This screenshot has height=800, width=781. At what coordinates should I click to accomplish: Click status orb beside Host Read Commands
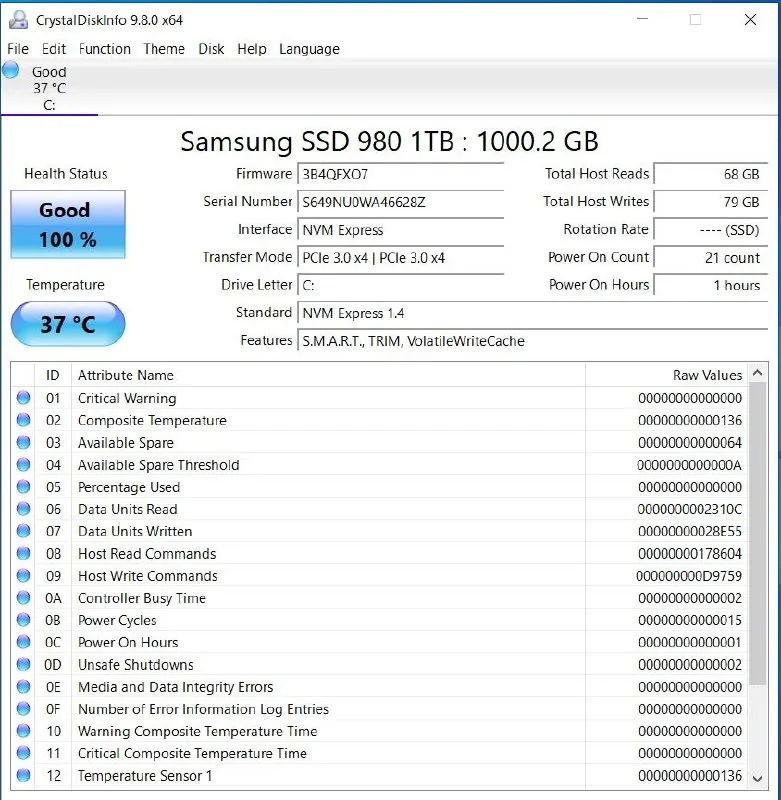[x=23, y=553]
